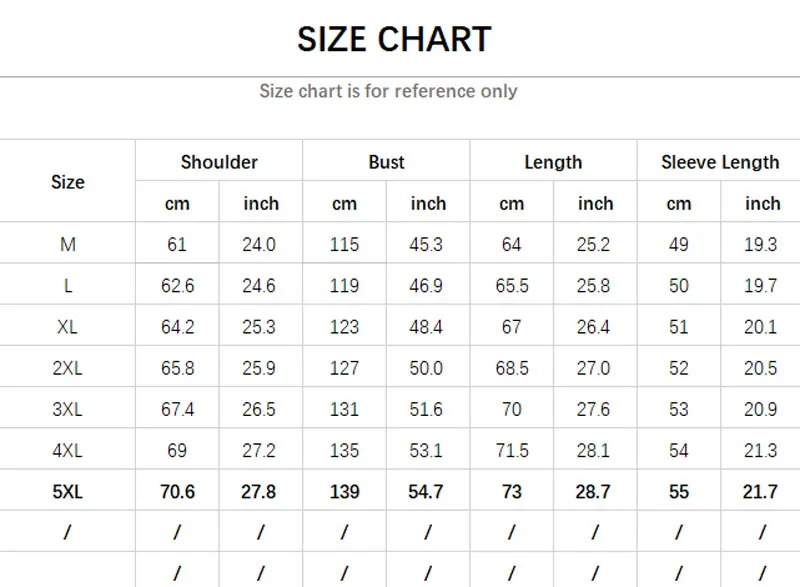Select sleeve cm value 50 in L row
This screenshot has height=587, width=800.
tap(679, 286)
